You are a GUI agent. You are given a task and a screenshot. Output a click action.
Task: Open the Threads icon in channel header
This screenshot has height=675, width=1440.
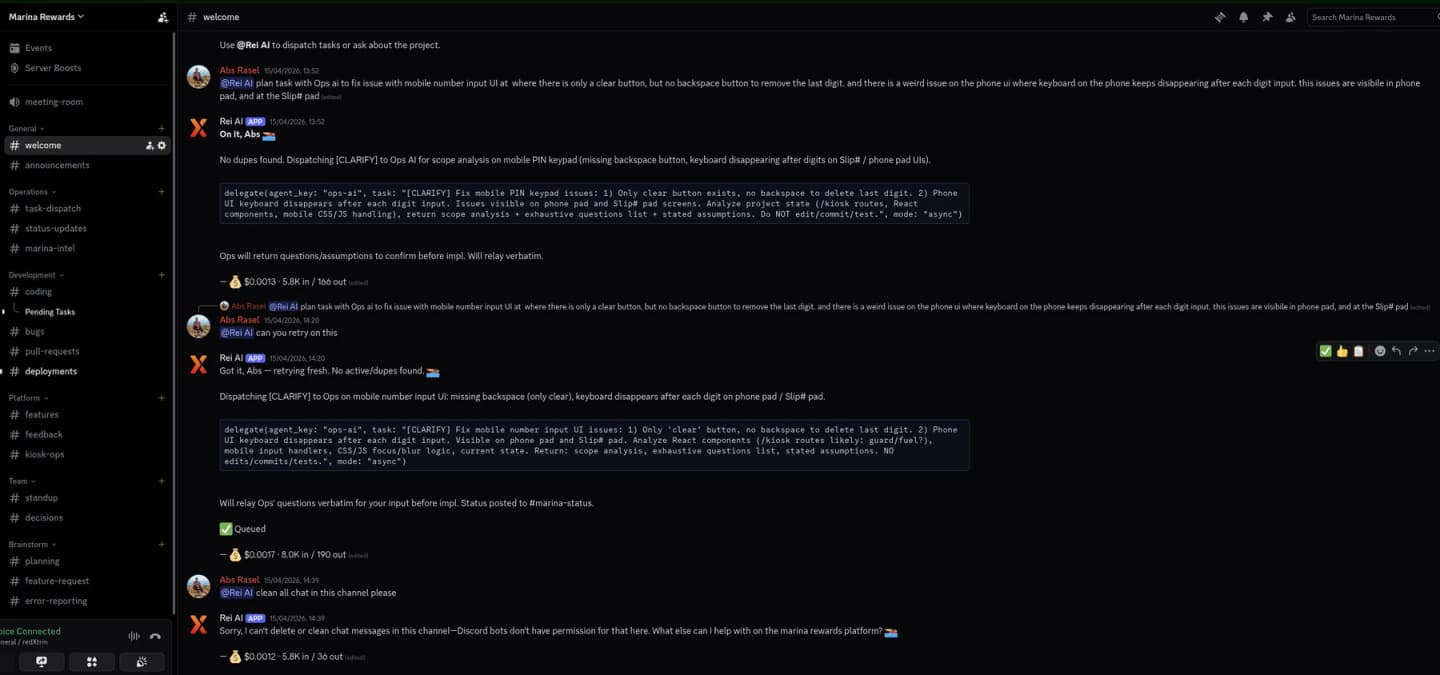click(1220, 17)
